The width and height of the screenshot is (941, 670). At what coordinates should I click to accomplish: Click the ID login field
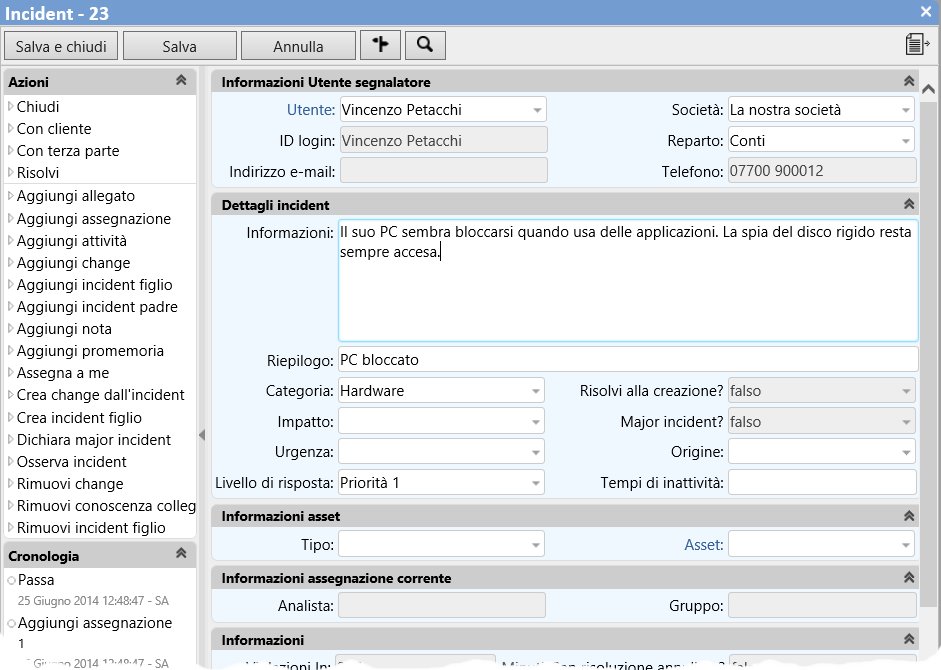[x=444, y=140]
